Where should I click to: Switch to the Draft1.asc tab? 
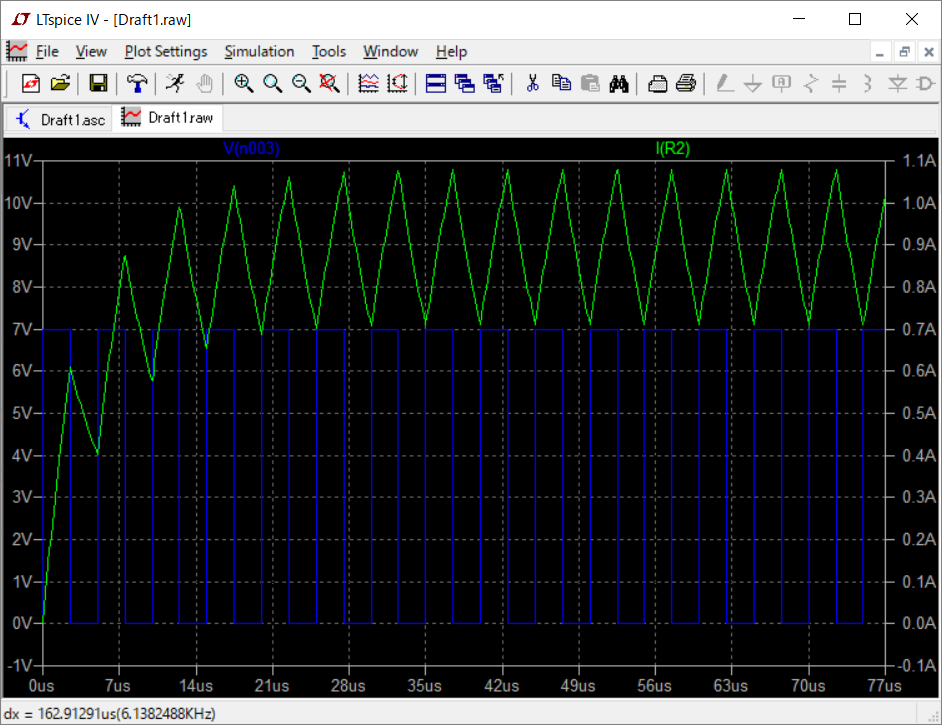click(x=60, y=120)
